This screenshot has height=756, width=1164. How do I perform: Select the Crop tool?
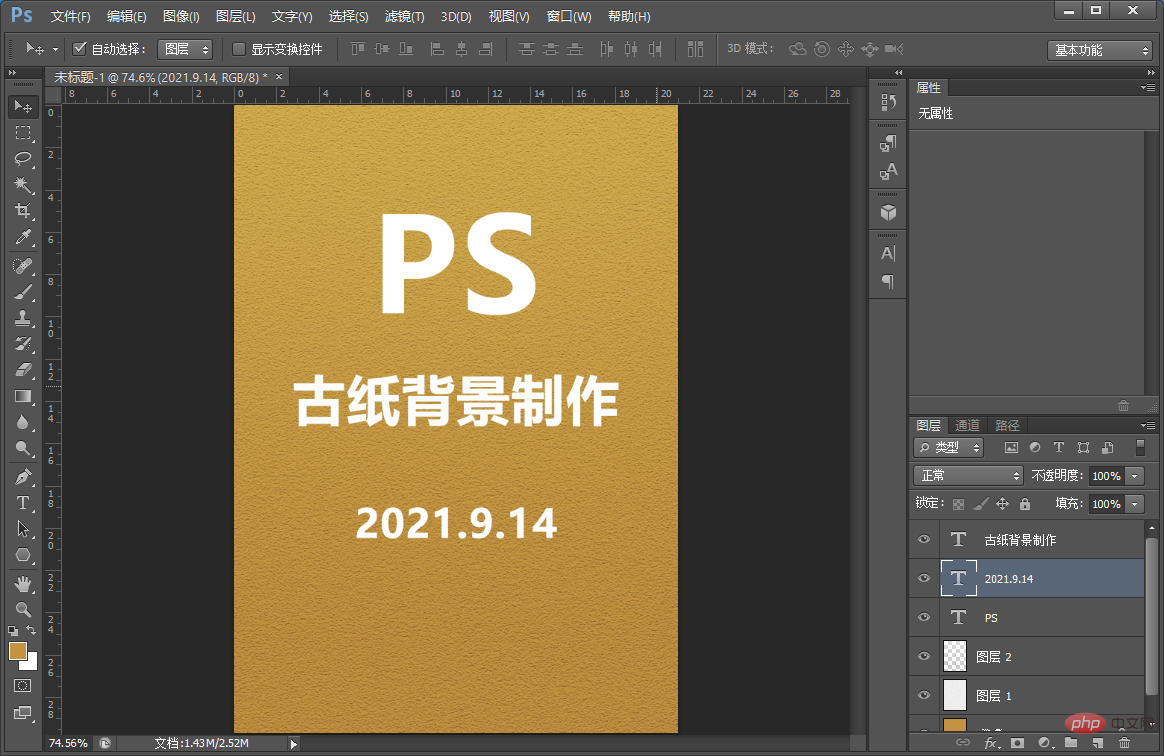click(23, 211)
